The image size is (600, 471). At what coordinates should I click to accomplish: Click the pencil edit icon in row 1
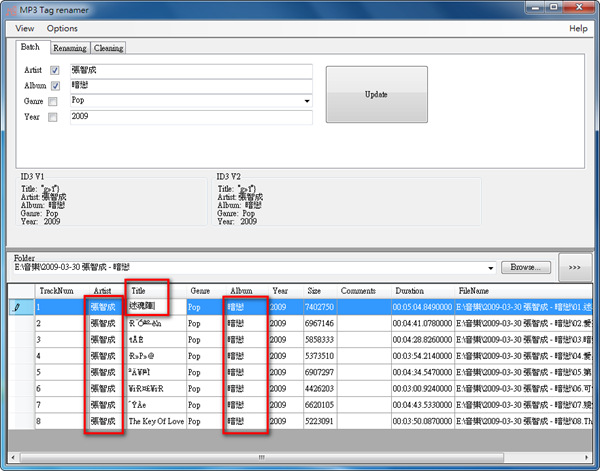tap(16, 307)
